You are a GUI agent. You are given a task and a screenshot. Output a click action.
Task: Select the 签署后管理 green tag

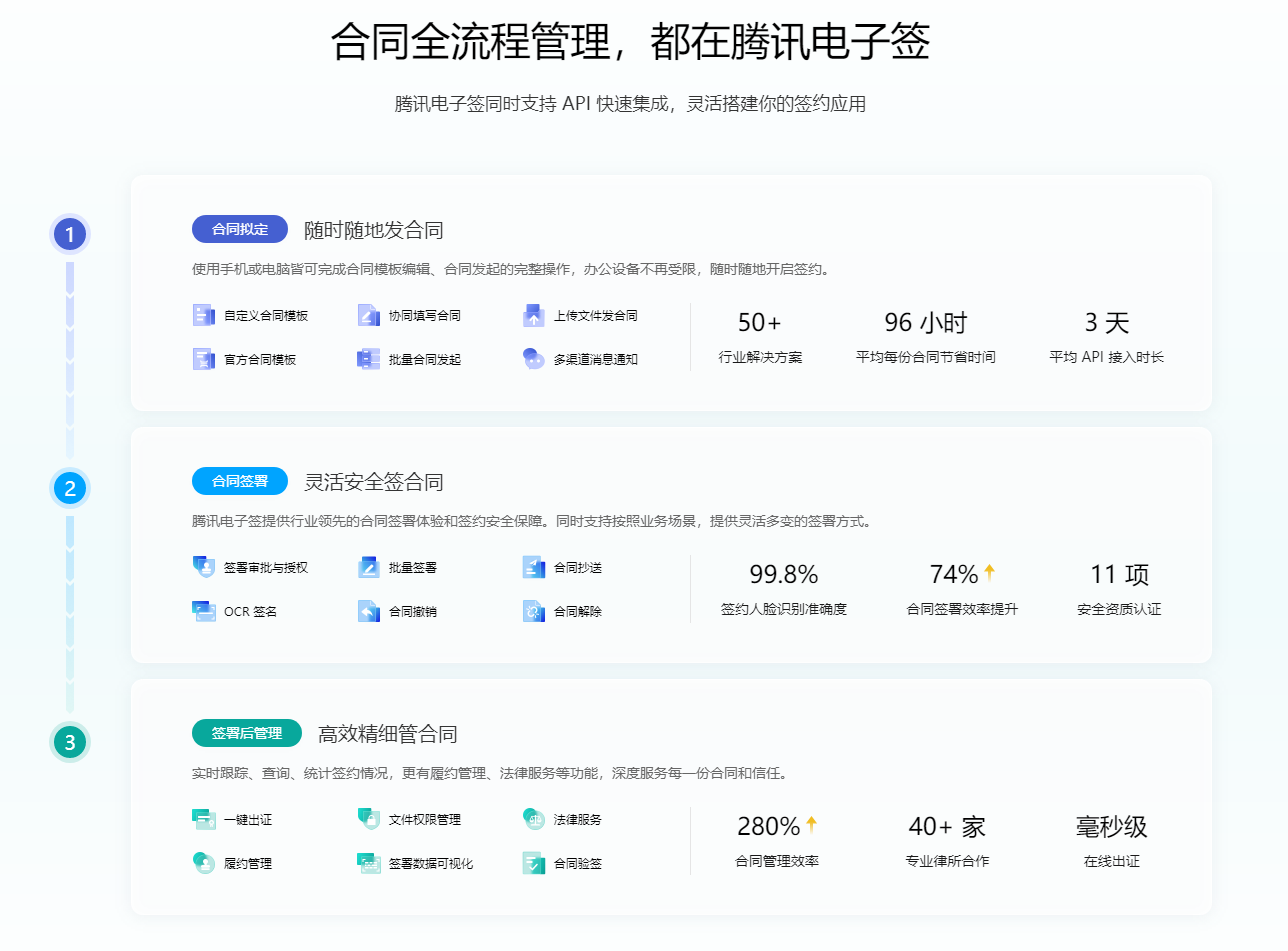coord(247,733)
